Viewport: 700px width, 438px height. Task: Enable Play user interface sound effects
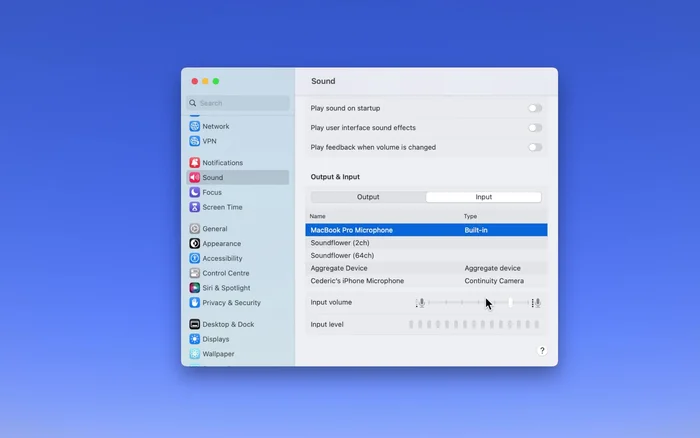(535, 128)
